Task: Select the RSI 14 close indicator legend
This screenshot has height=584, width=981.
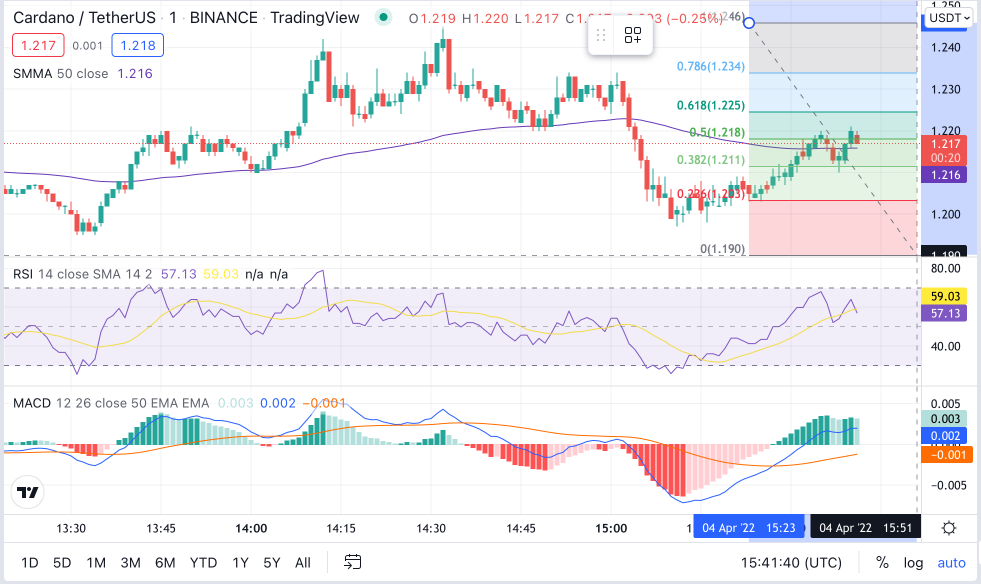Action: [82, 274]
